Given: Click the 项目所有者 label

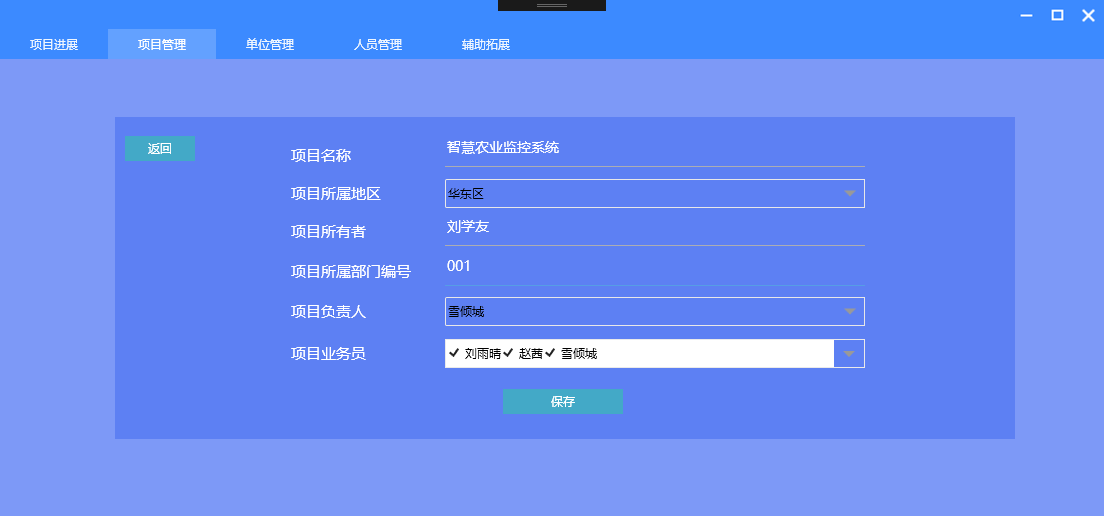Looking at the screenshot, I should tap(328, 232).
